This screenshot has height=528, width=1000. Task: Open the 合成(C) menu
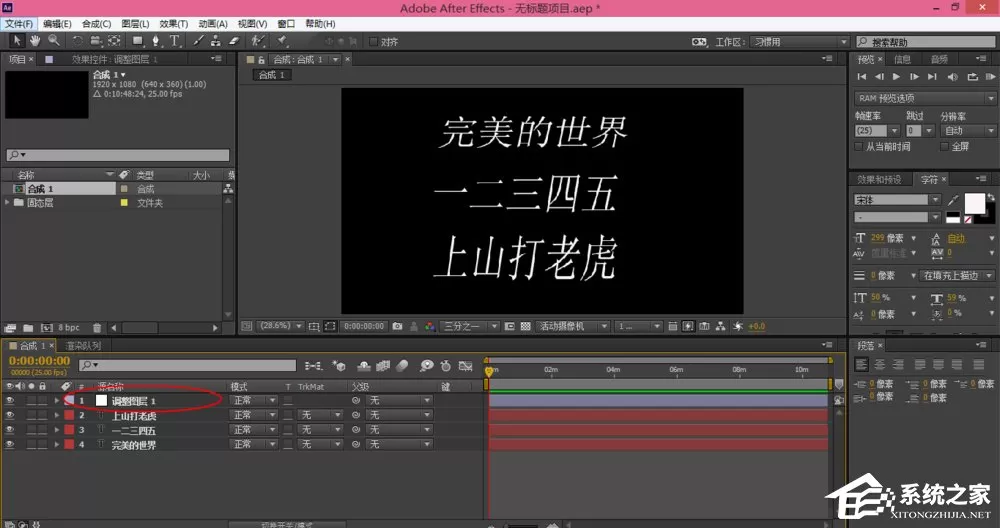point(96,24)
